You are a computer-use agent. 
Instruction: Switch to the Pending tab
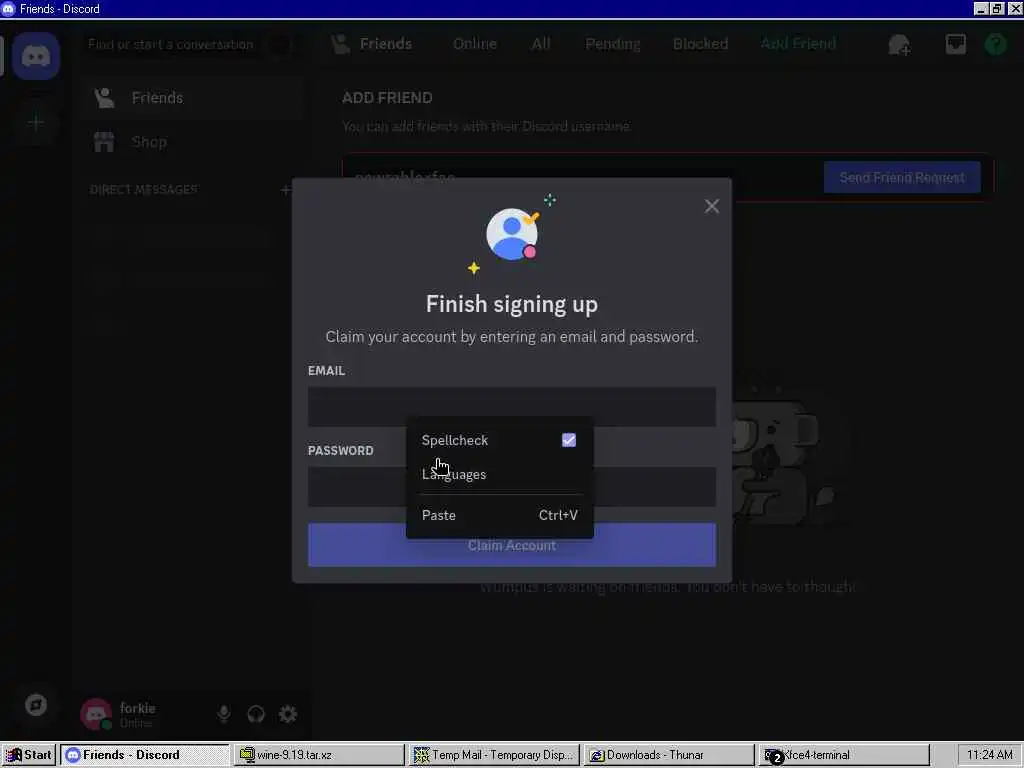tap(613, 44)
